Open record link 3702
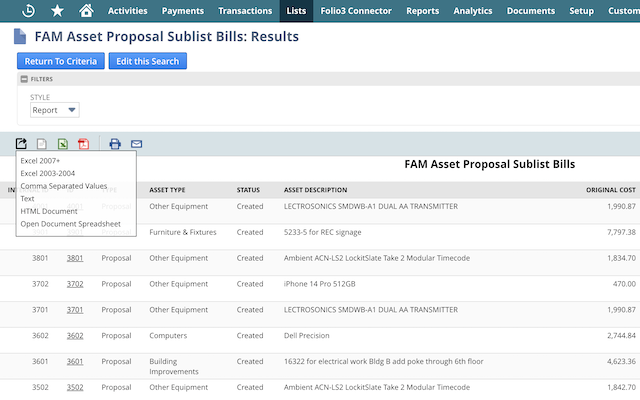This screenshot has width=640, height=400. click(x=75, y=284)
